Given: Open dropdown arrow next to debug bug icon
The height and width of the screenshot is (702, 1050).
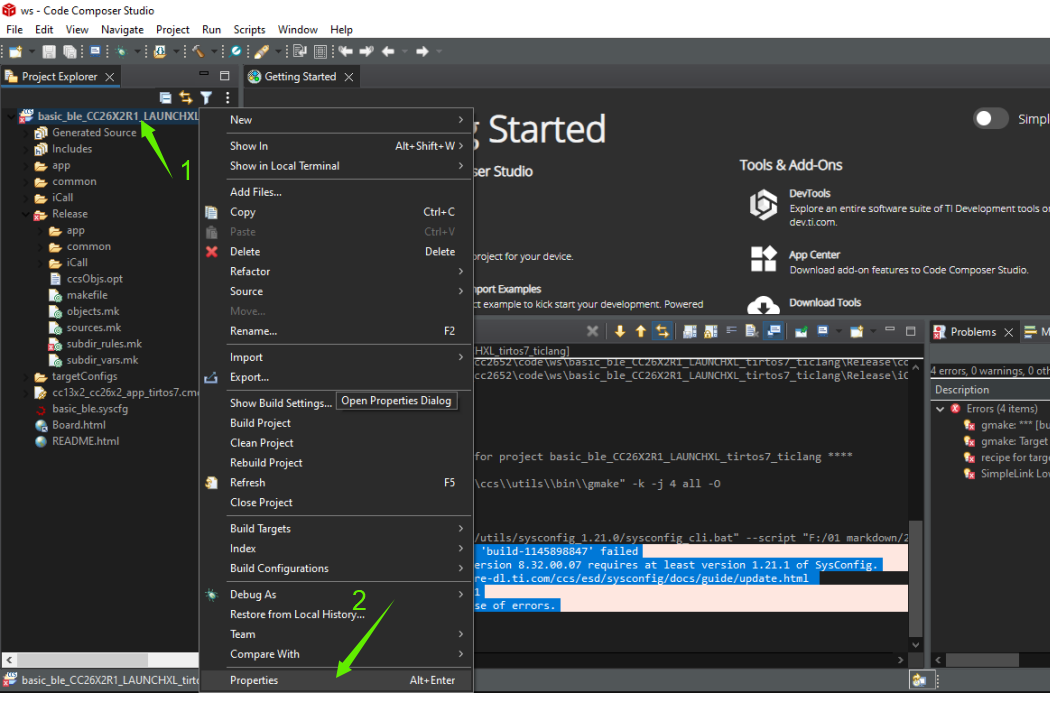Looking at the screenshot, I should (137, 52).
